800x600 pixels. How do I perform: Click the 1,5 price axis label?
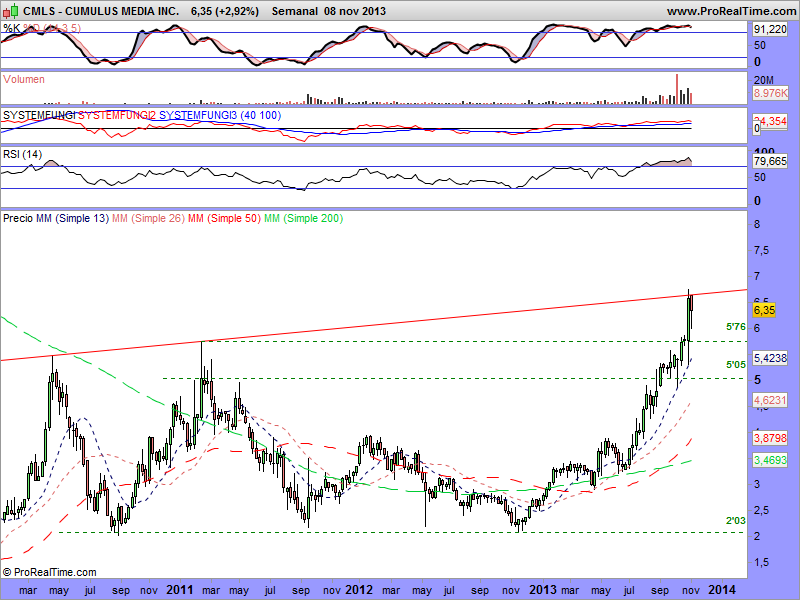pyautogui.click(x=761, y=562)
